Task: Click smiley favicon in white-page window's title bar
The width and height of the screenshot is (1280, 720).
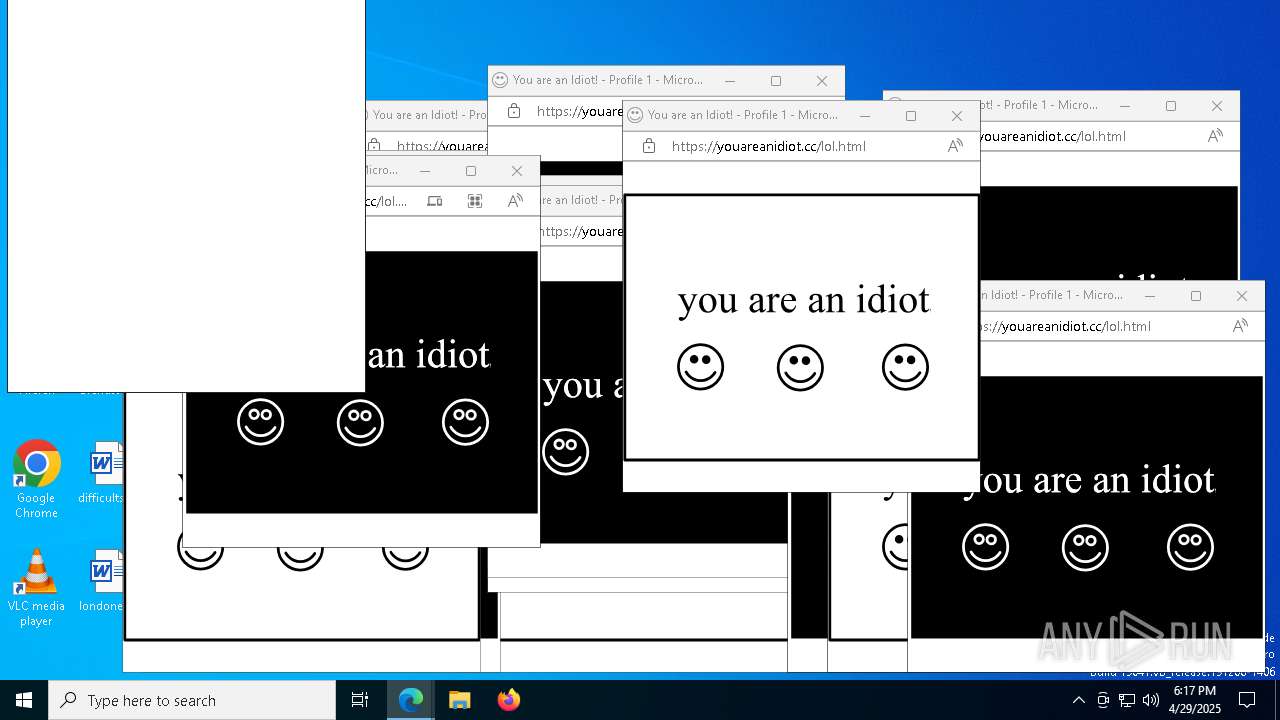Action: (635, 115)
